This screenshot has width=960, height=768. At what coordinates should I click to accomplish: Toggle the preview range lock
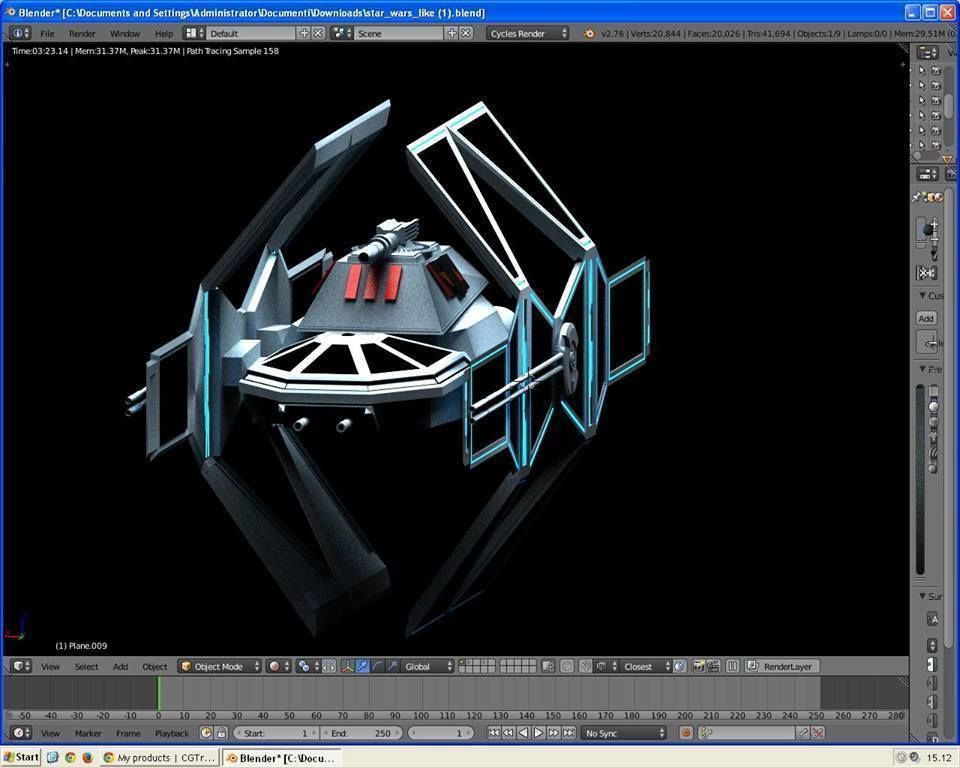point(222,733)
